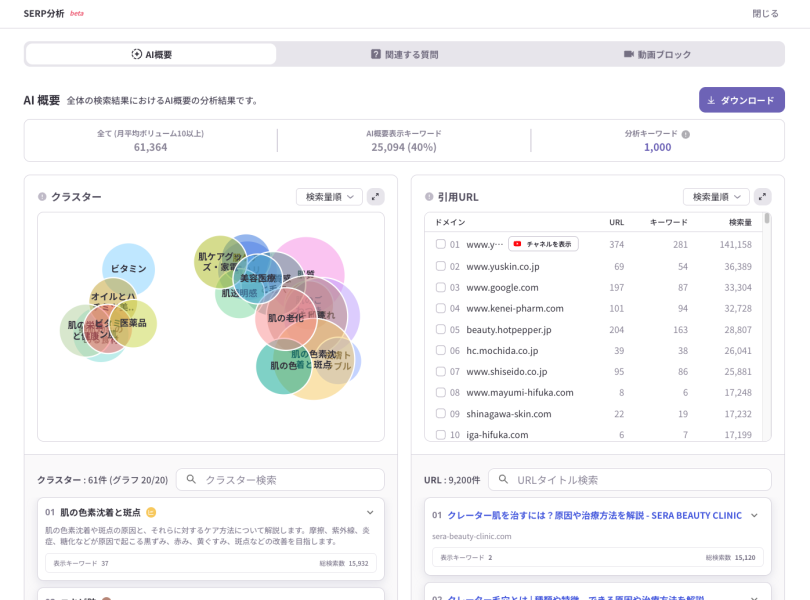Click the 美容医療 cluster bubble
Viewport: 810px width, 600px height.
258,278
